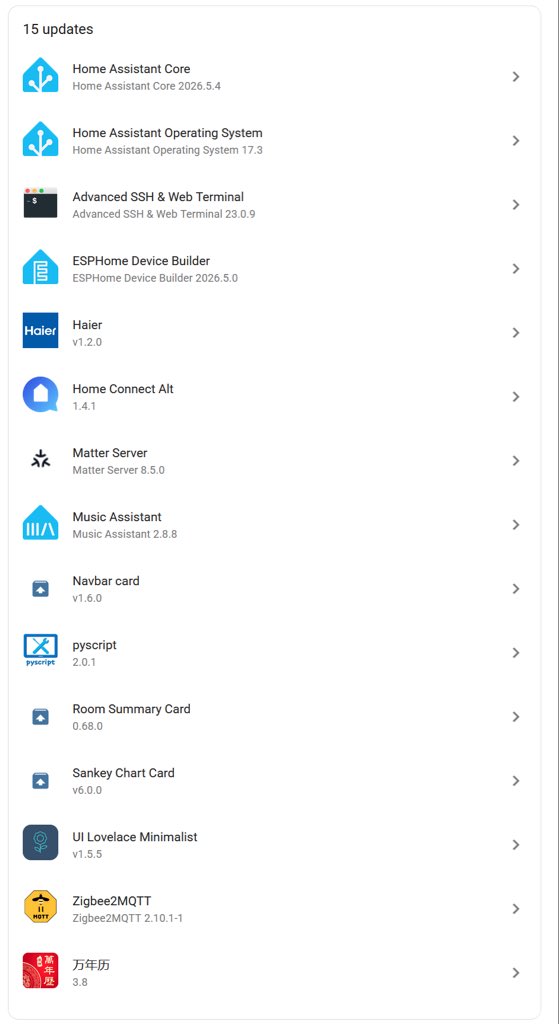Select 'Home Assistant Operating System 17.3' version text

coord(168,150)
